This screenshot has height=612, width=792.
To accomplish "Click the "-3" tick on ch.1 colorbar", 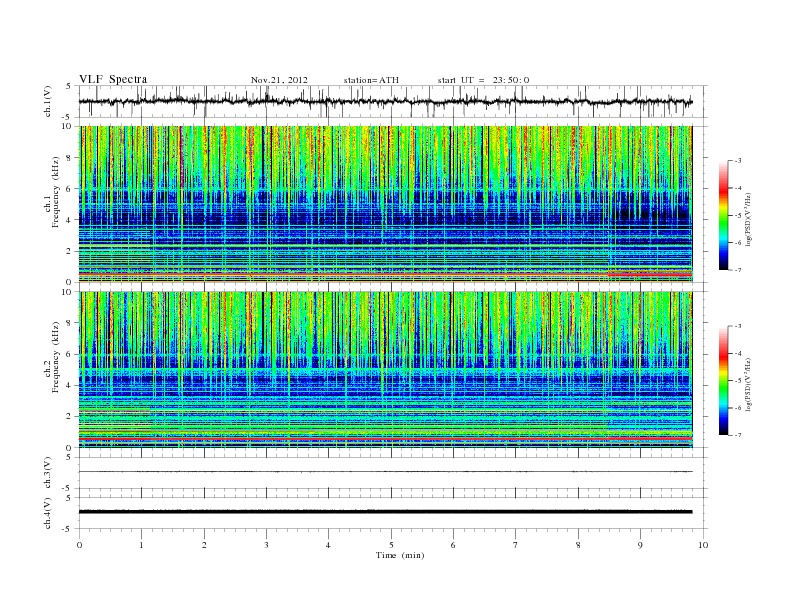I will (737, 161).
